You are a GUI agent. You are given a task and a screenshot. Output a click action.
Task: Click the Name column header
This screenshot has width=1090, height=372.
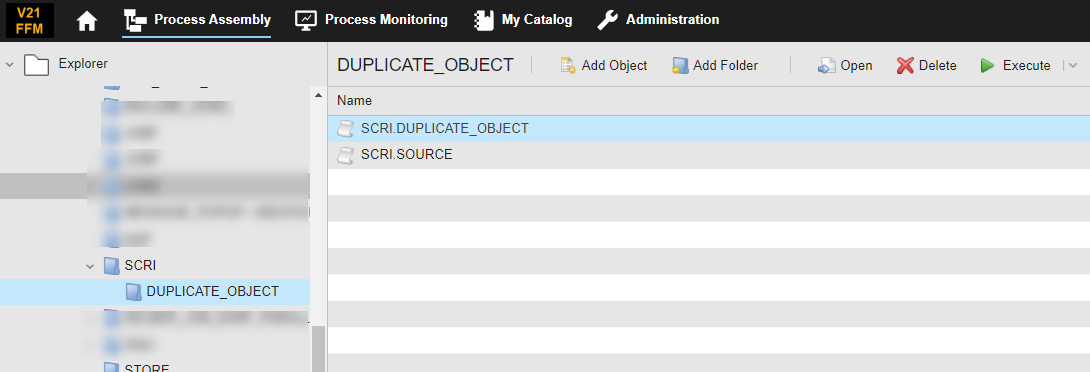pyautogui.click(x=355, y=101)
